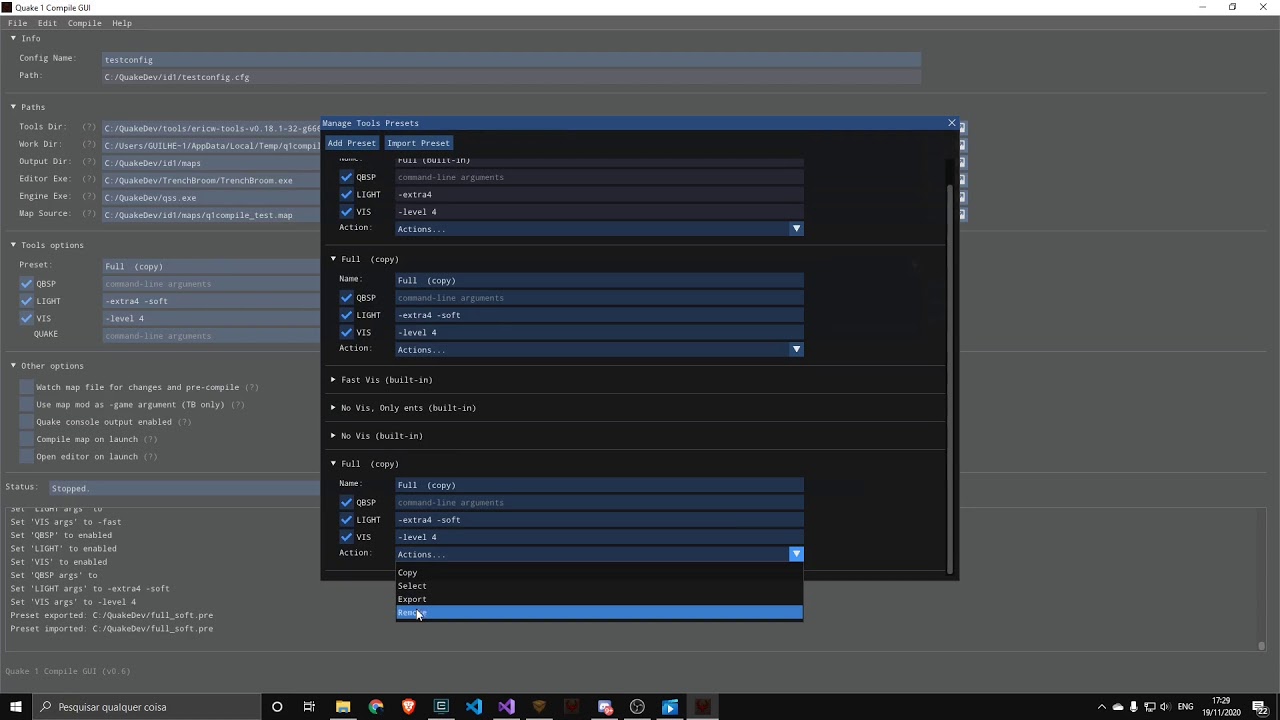Image resolution: width=1280 pixels, height=720 pixels.
Task: Open Windows Start menu
Action: pyautogui.click(x=15, y=707)
